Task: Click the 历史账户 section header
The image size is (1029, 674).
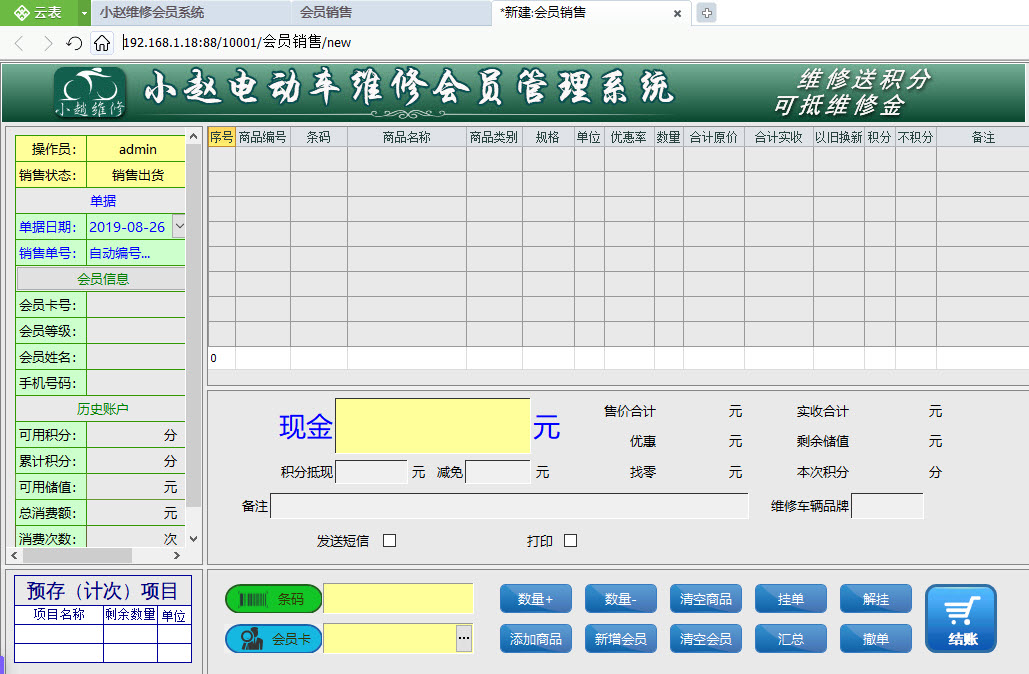Action: point(102,409)
